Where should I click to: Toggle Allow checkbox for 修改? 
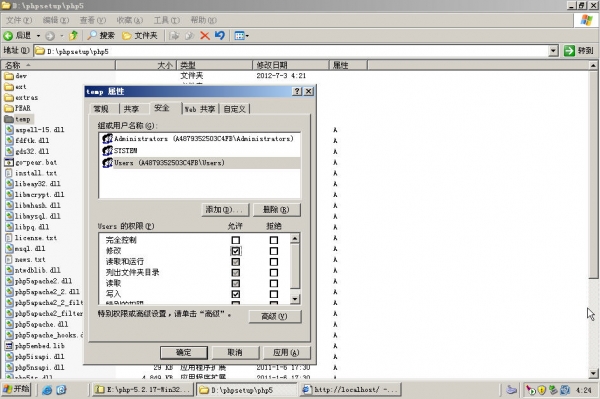(x=236, y=251)
